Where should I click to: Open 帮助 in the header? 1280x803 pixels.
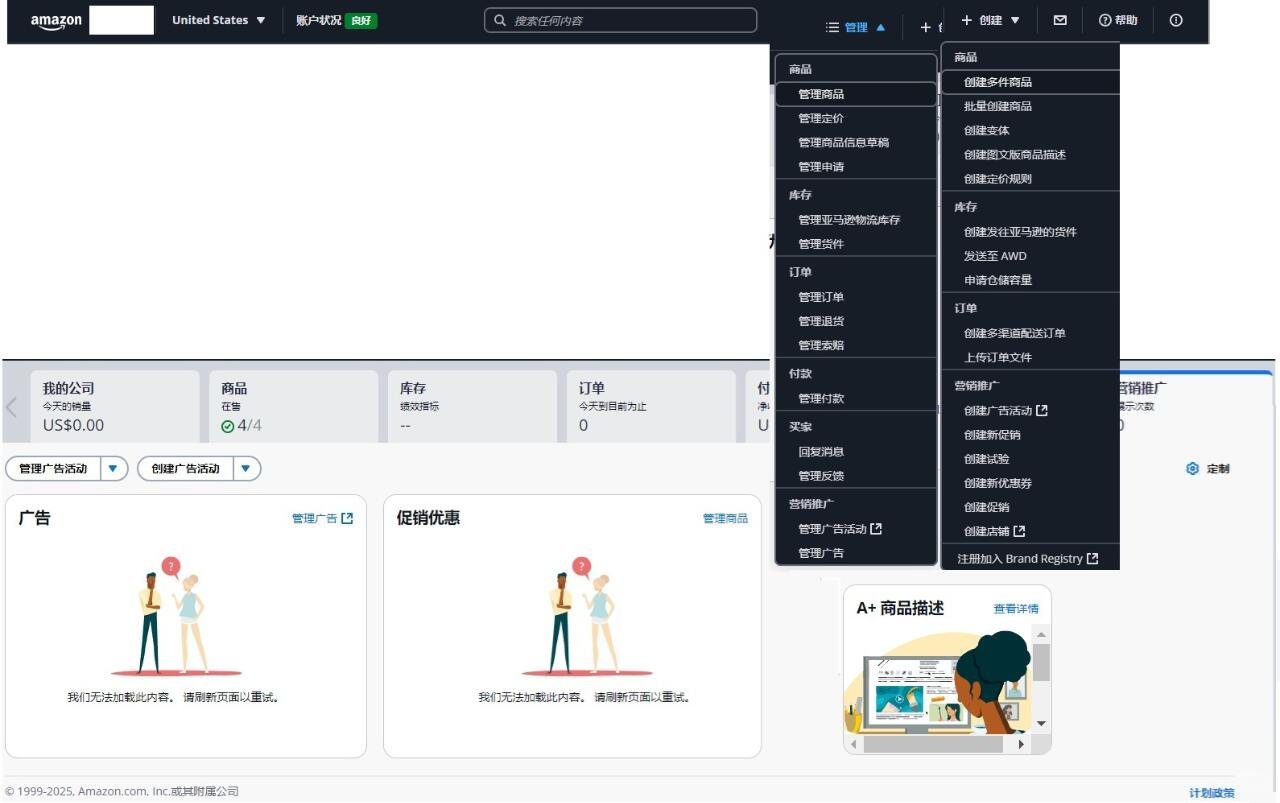coord(1118,20)
